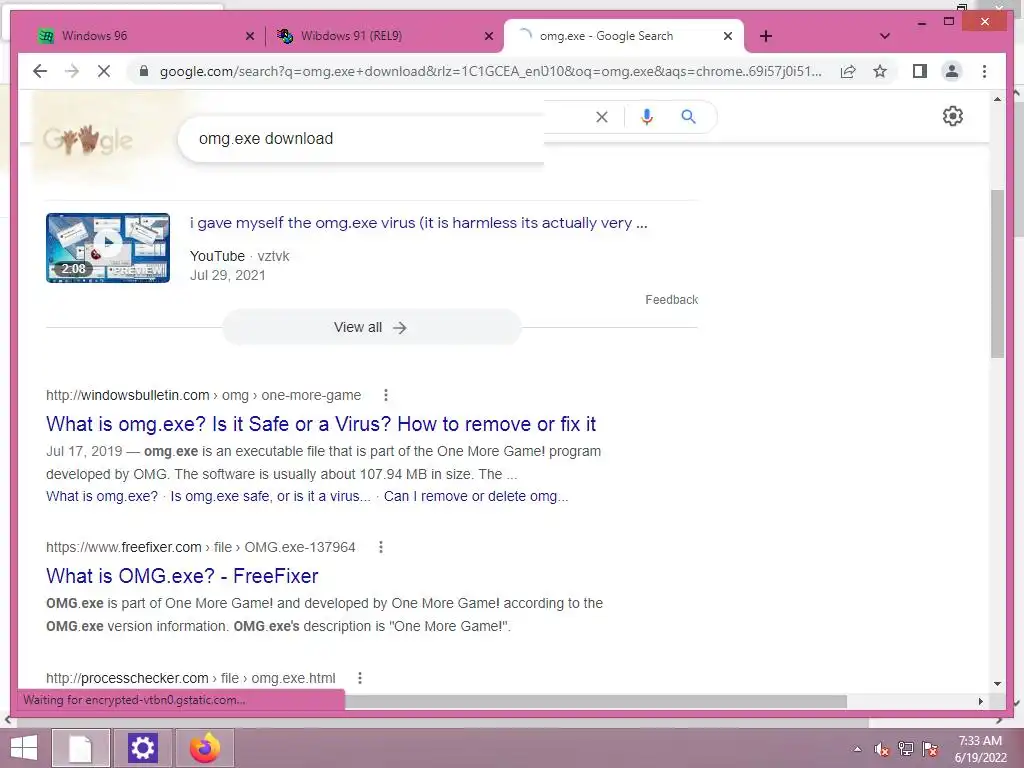Close the Windows 96 tab

249,36
